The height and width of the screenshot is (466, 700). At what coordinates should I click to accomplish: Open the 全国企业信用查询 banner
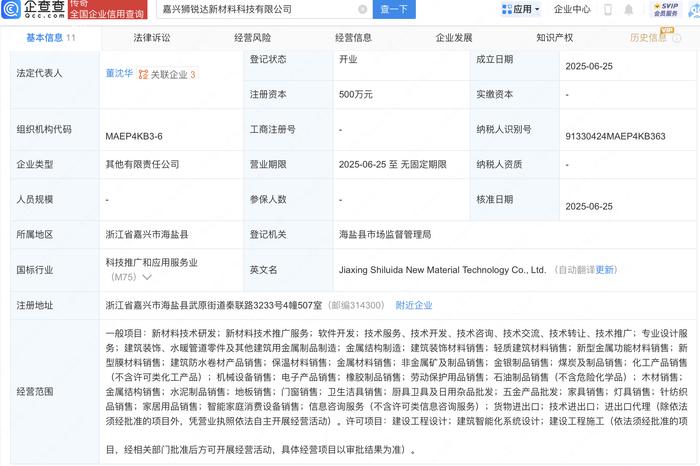[107, 10]
